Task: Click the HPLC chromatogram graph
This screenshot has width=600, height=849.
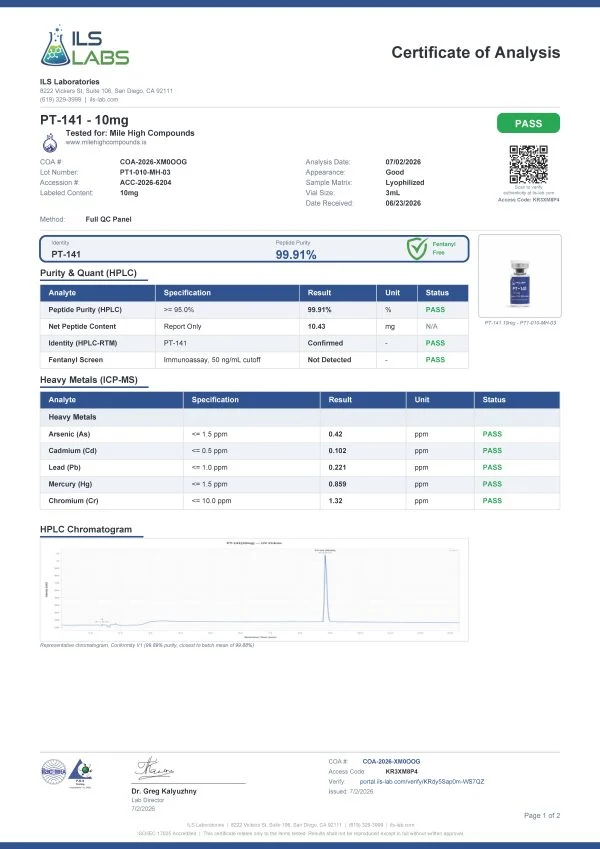Action: coord(254,590)
